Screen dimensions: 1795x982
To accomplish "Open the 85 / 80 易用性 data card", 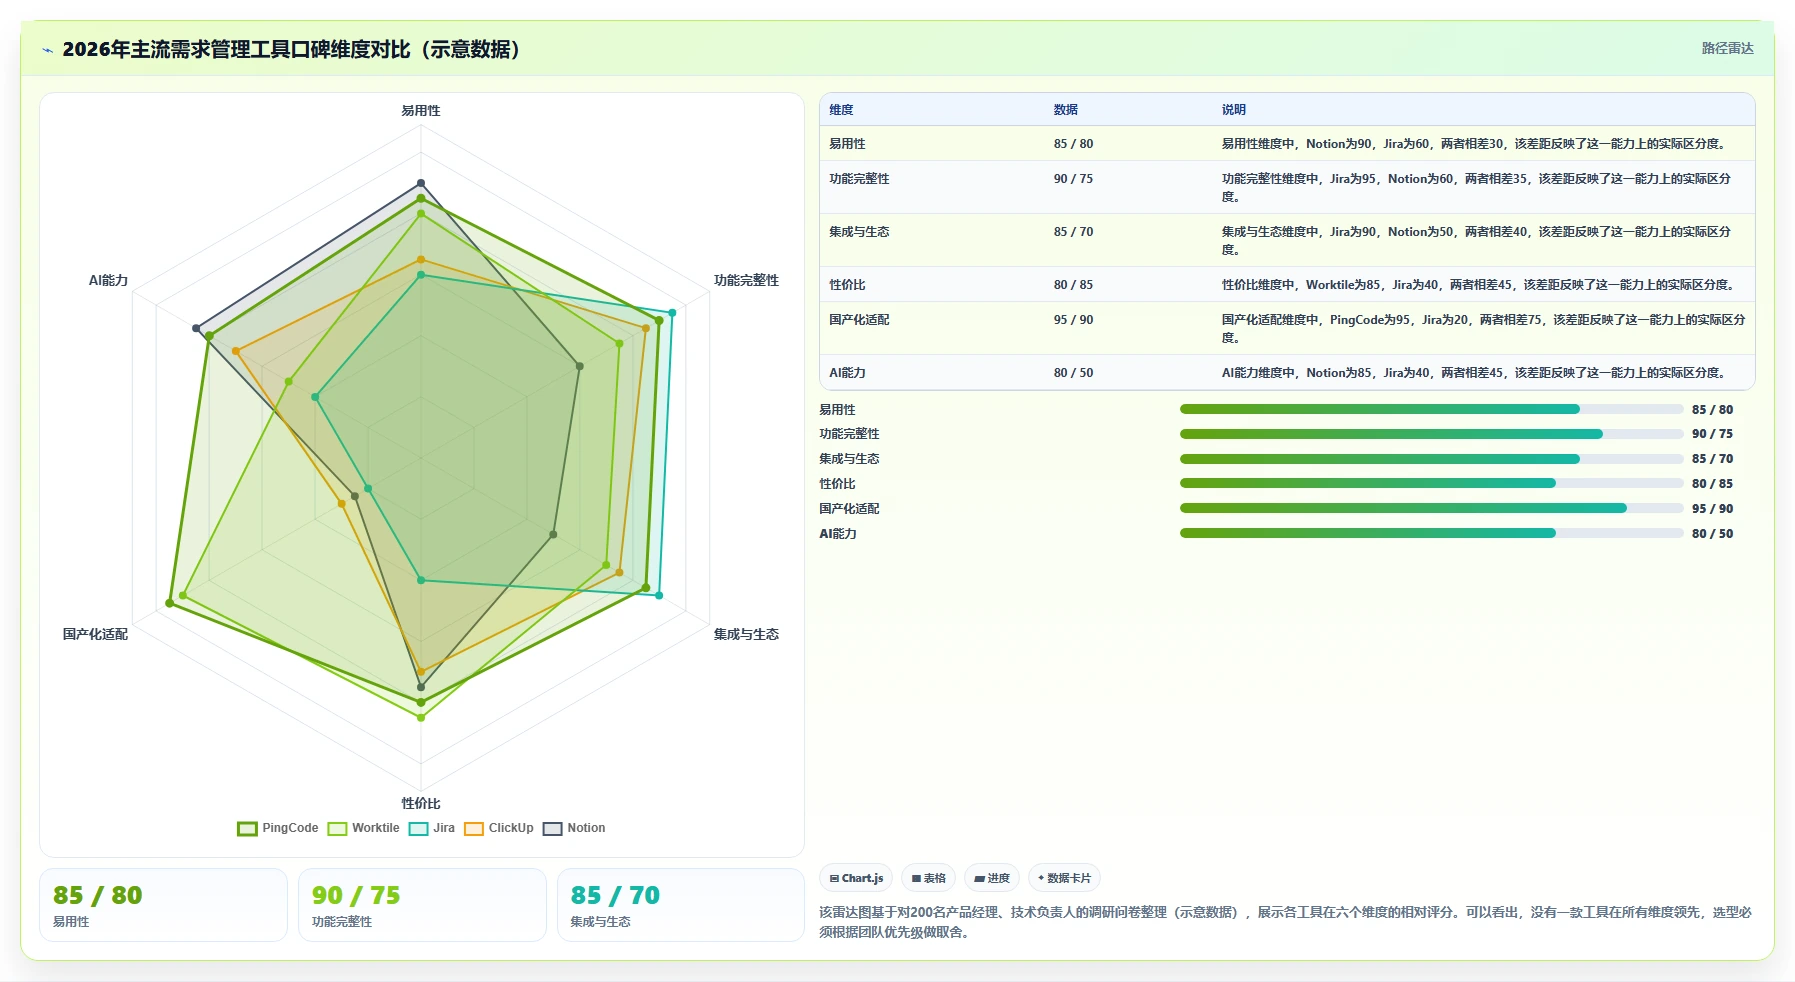I will 163,905.
